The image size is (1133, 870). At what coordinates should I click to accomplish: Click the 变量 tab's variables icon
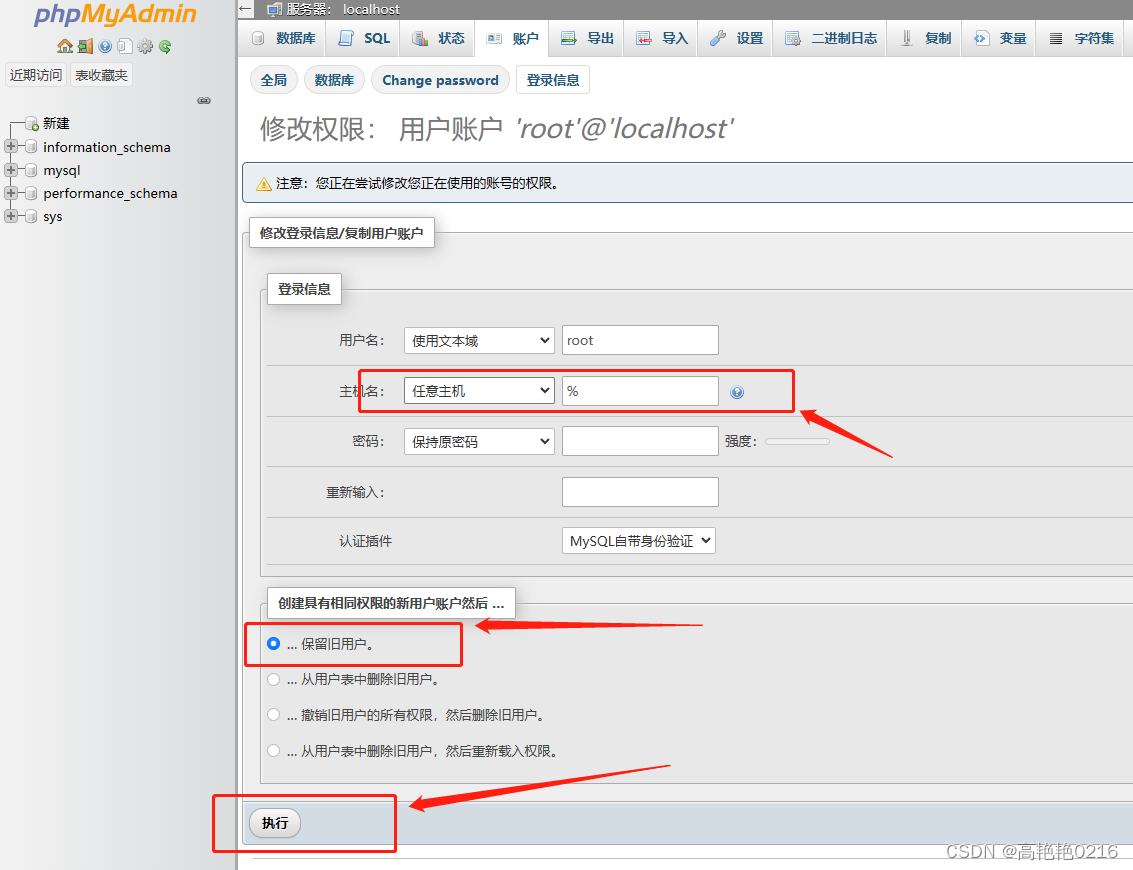[981, 38]
